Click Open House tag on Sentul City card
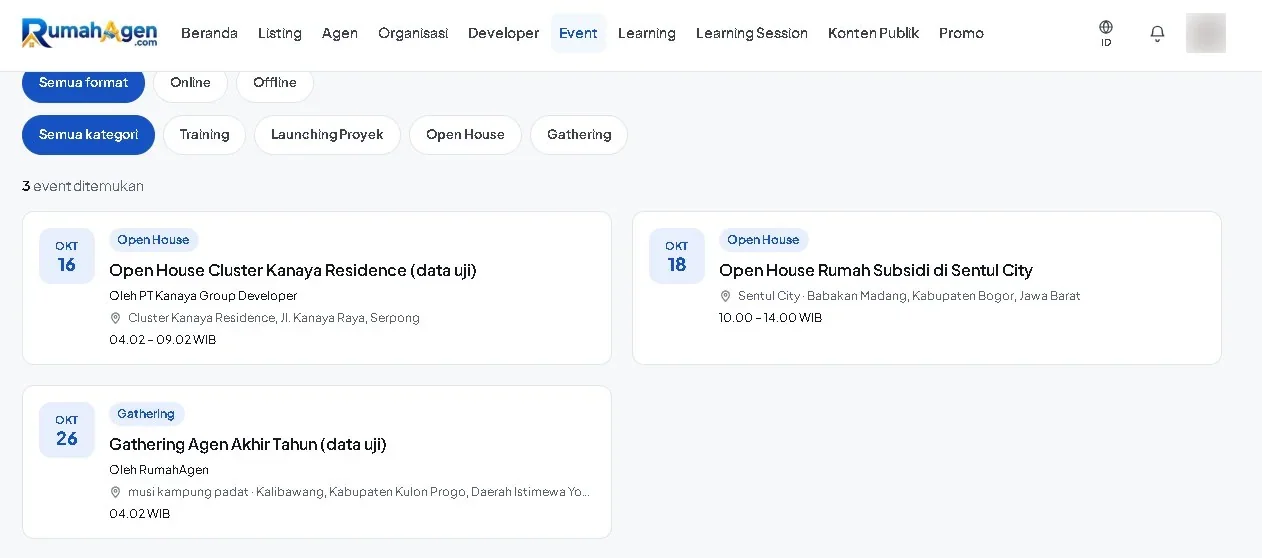Viewport: 1262px width, 558px height. tap(763, 240)
